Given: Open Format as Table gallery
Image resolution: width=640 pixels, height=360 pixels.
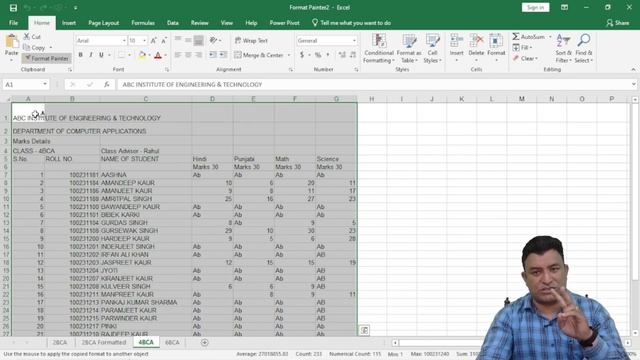Looking at the screenshot, I should [409, 48].
